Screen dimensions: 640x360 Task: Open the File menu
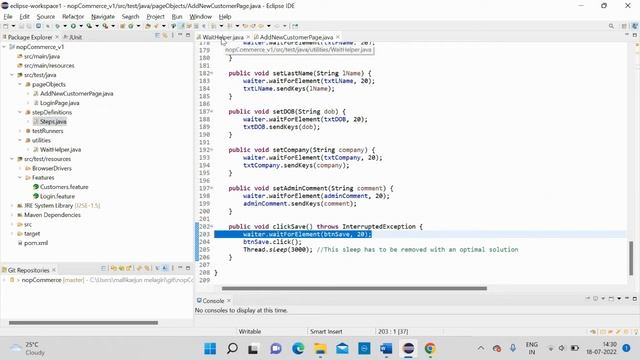pyautogui.click(x=8, y=17)
